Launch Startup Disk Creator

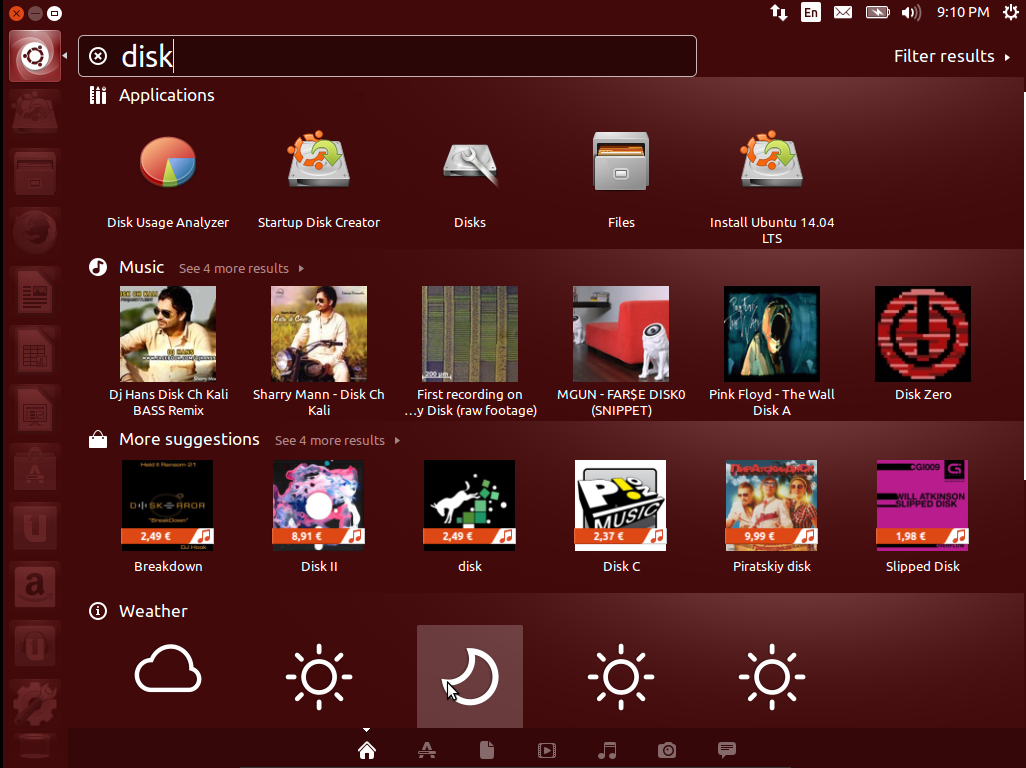318,162
